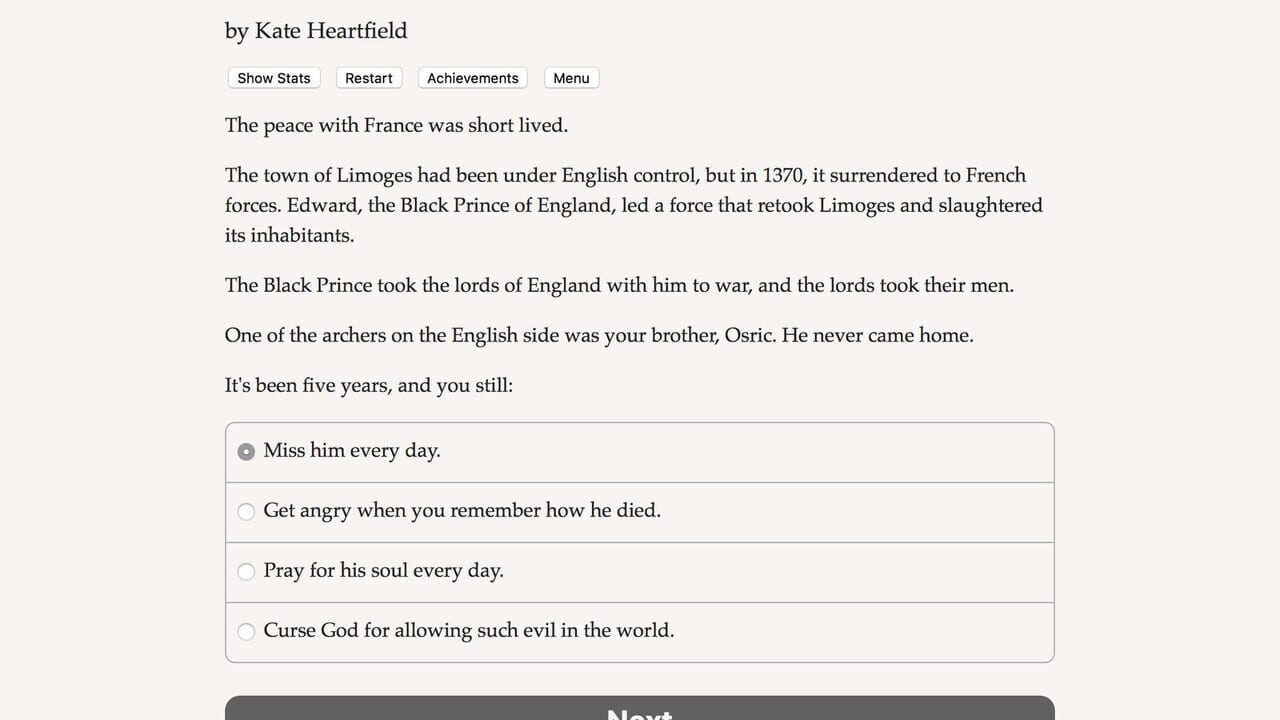Click the blank right side of the Pray option row
This screenshot has width=1280, height=720.
[x=780, y=572]
